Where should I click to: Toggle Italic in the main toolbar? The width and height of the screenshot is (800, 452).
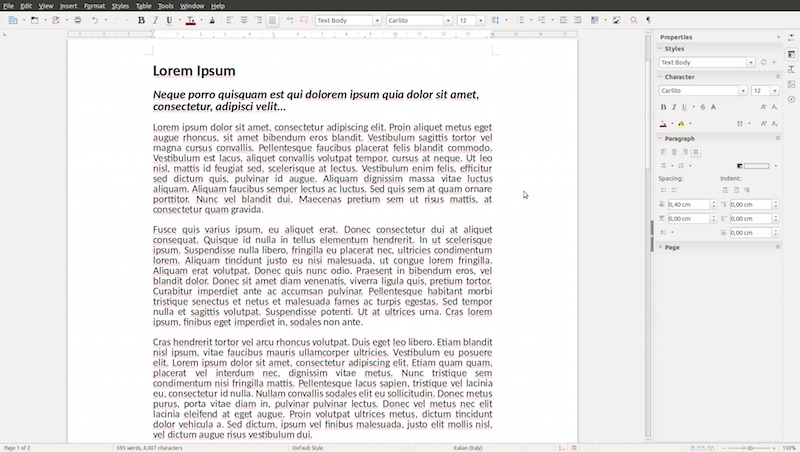point(155,20)
